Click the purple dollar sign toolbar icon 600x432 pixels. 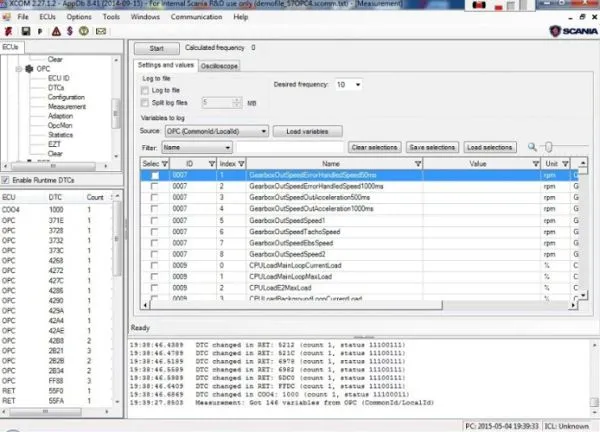(x=70, y=31)
